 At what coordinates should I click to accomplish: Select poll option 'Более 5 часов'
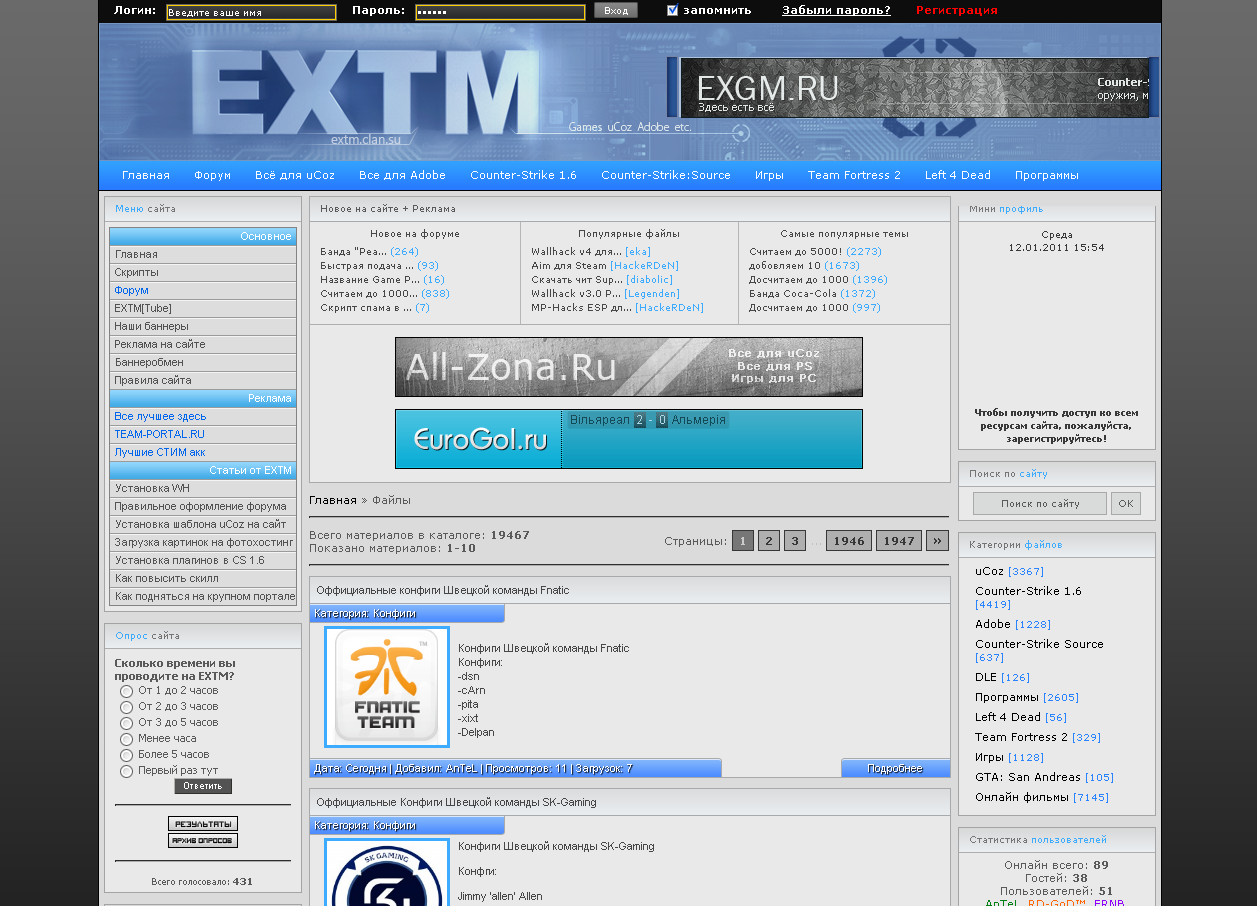point(127,755)
